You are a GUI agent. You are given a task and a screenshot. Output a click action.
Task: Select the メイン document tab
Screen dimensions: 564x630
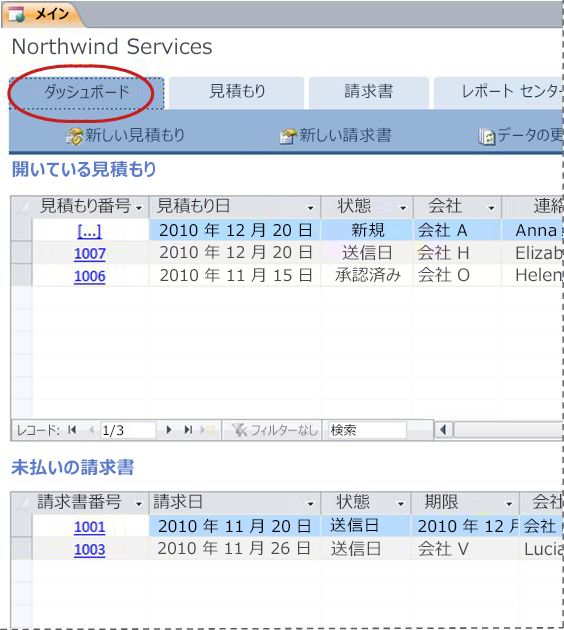(x=43, y=14)
